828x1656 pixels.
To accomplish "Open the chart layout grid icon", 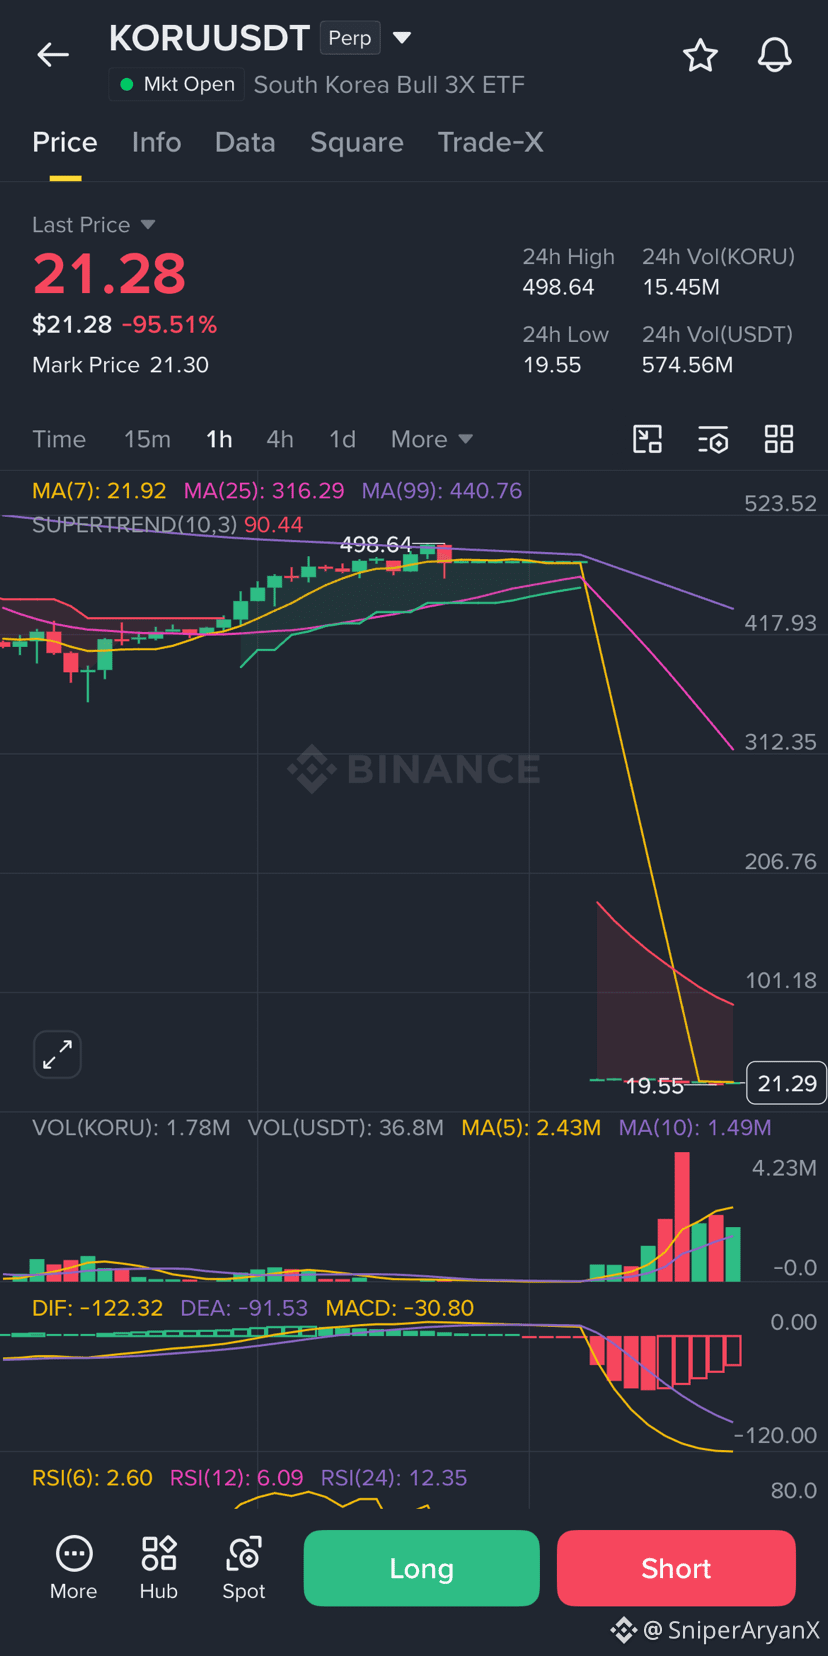I will [779, 439].
